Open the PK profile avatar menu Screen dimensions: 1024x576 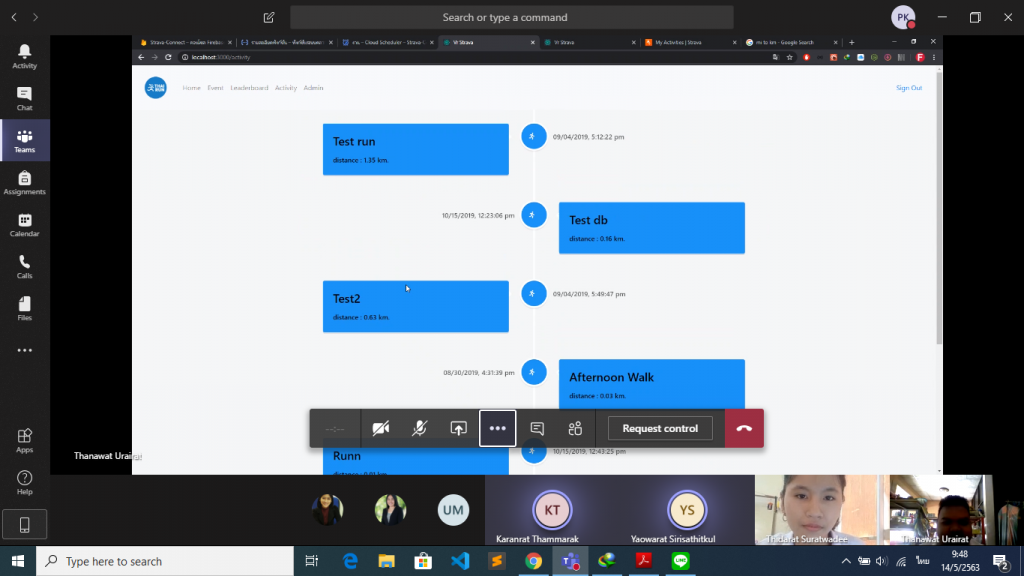[x=902, y=17]
